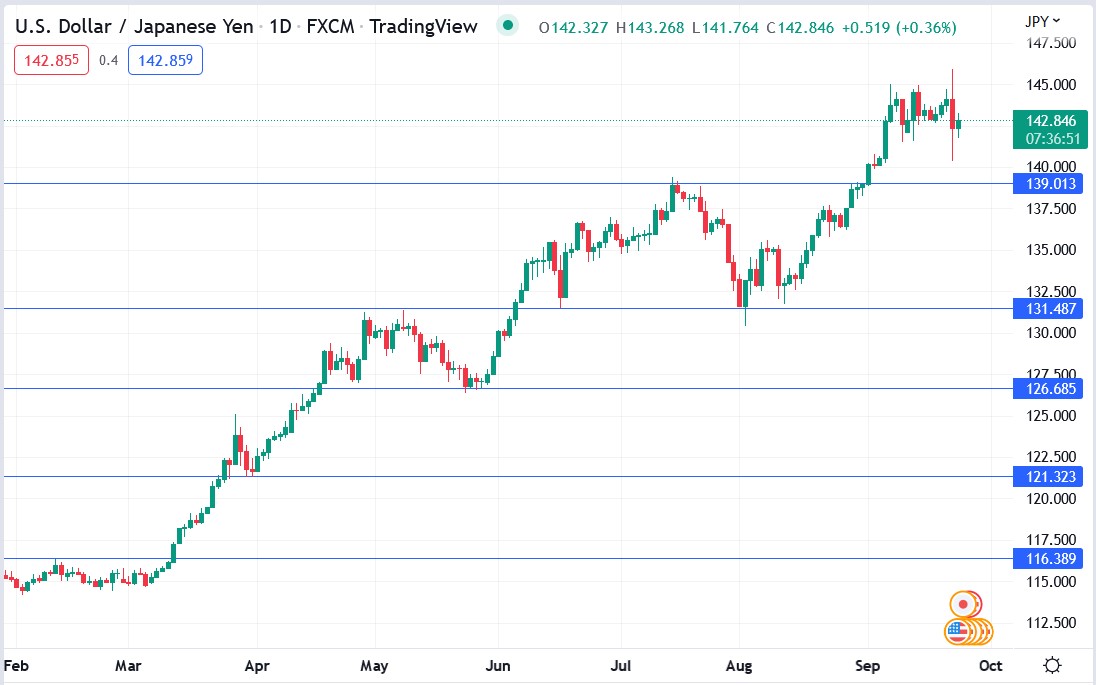This screenshot has height=685, width=1096.
Task: Click the Apr label on time axis
Action: pos(257,665)
